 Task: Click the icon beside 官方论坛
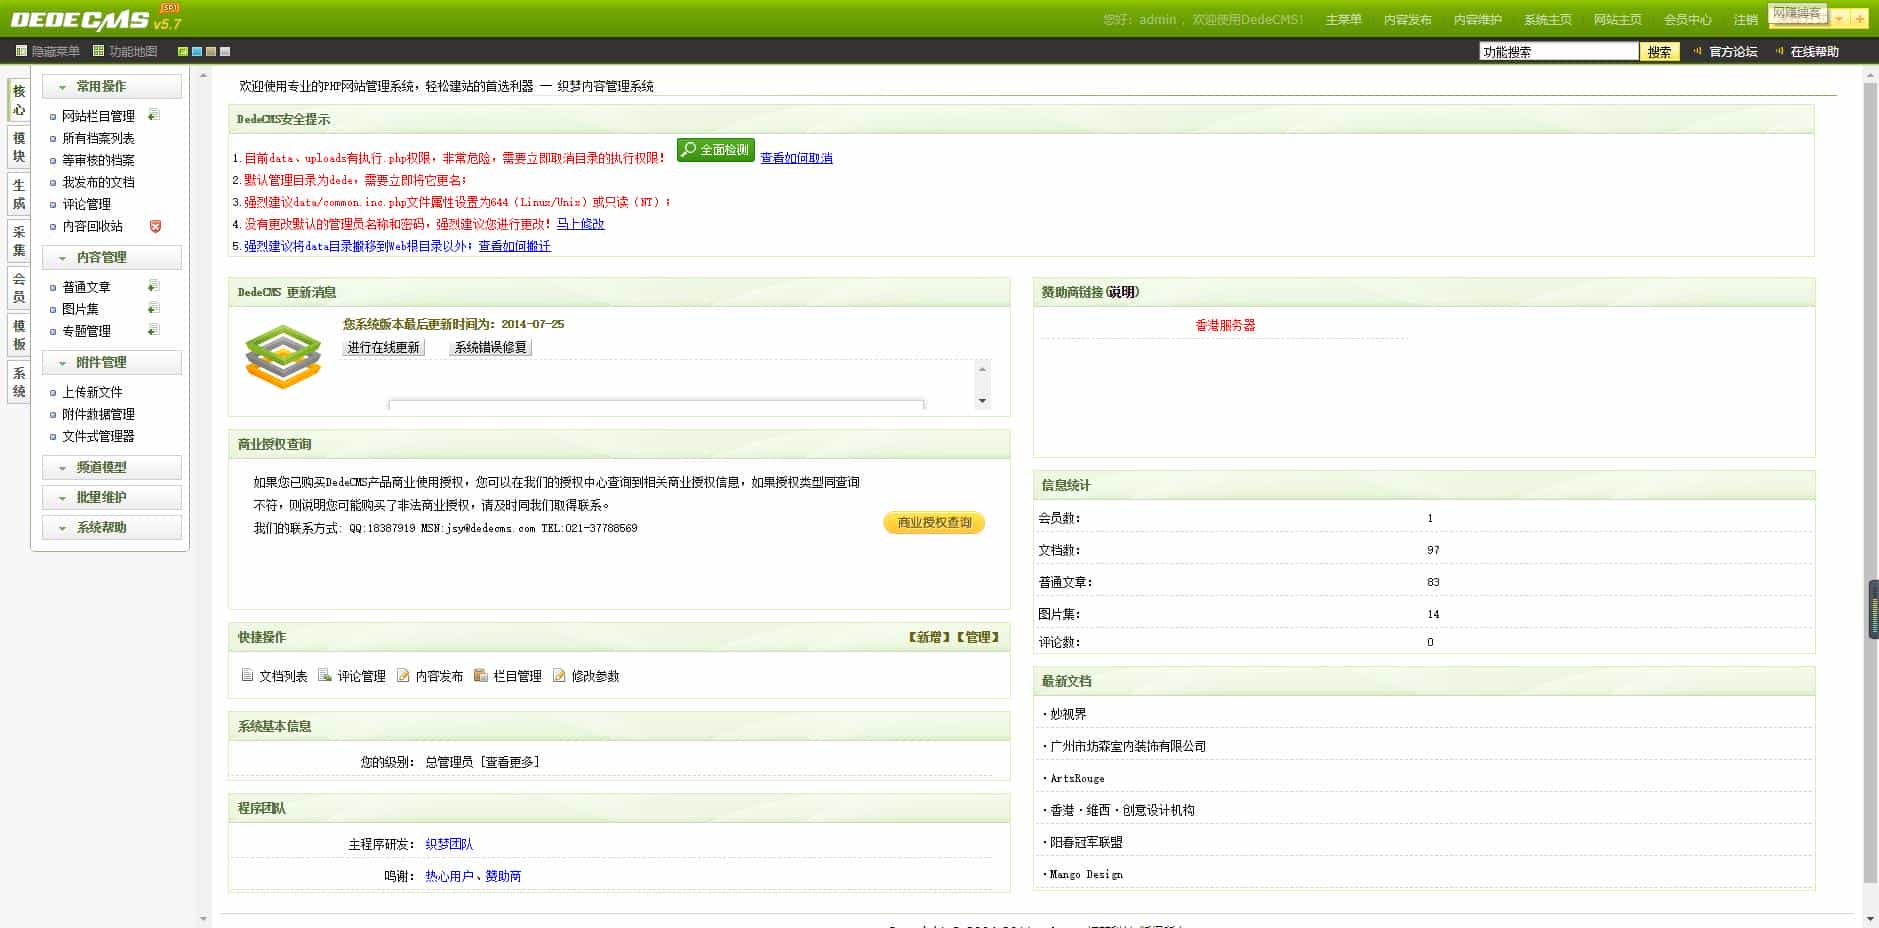[x=1698, y=51]
